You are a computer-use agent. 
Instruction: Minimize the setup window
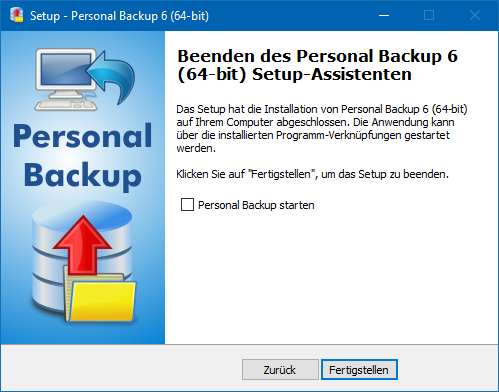click(x=384, y=15)
